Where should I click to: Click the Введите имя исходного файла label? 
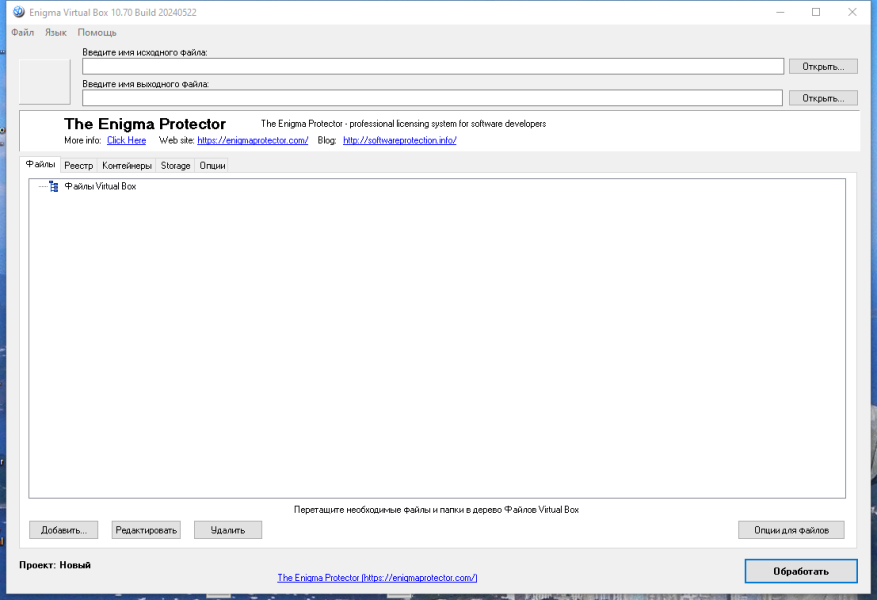(145, 53)
